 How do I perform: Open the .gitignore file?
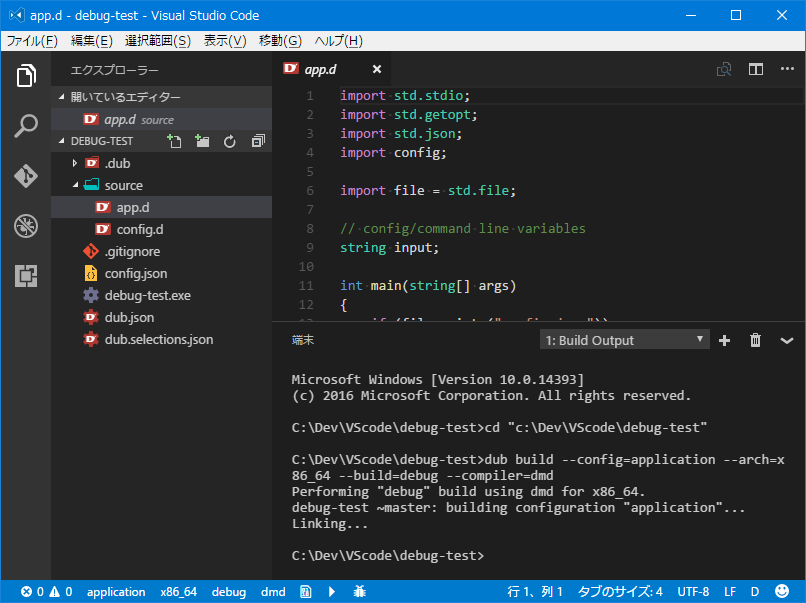[162, 251]
